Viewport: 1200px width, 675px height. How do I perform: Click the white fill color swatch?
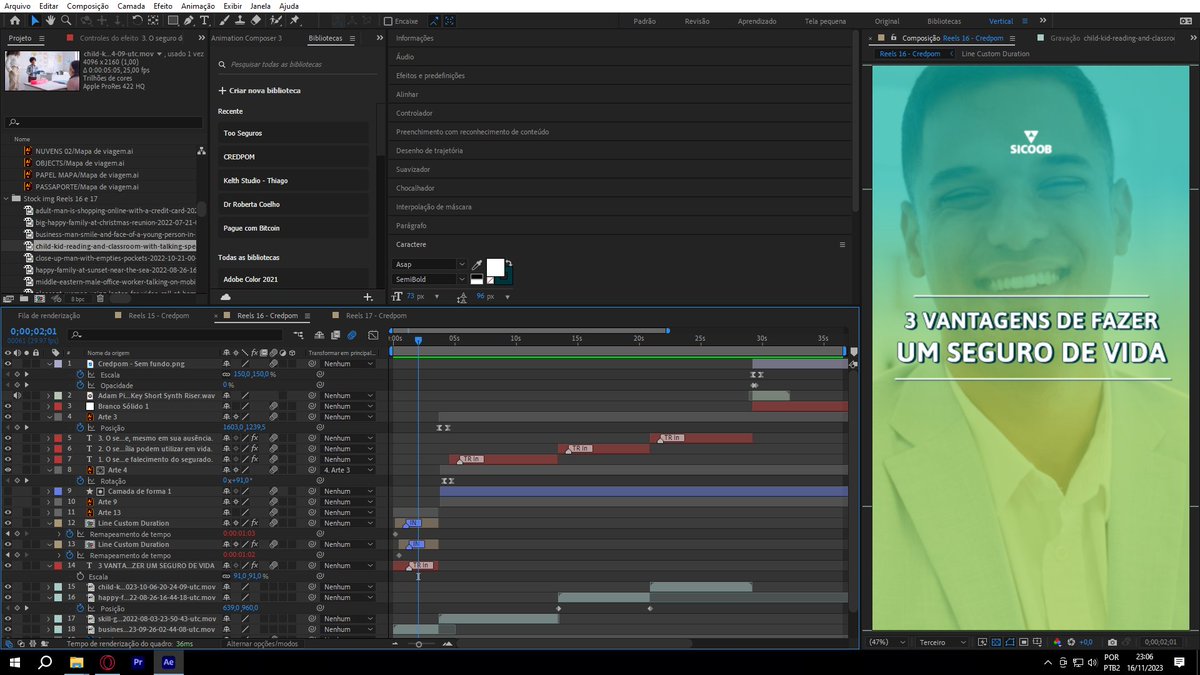[x=496, y=267]
